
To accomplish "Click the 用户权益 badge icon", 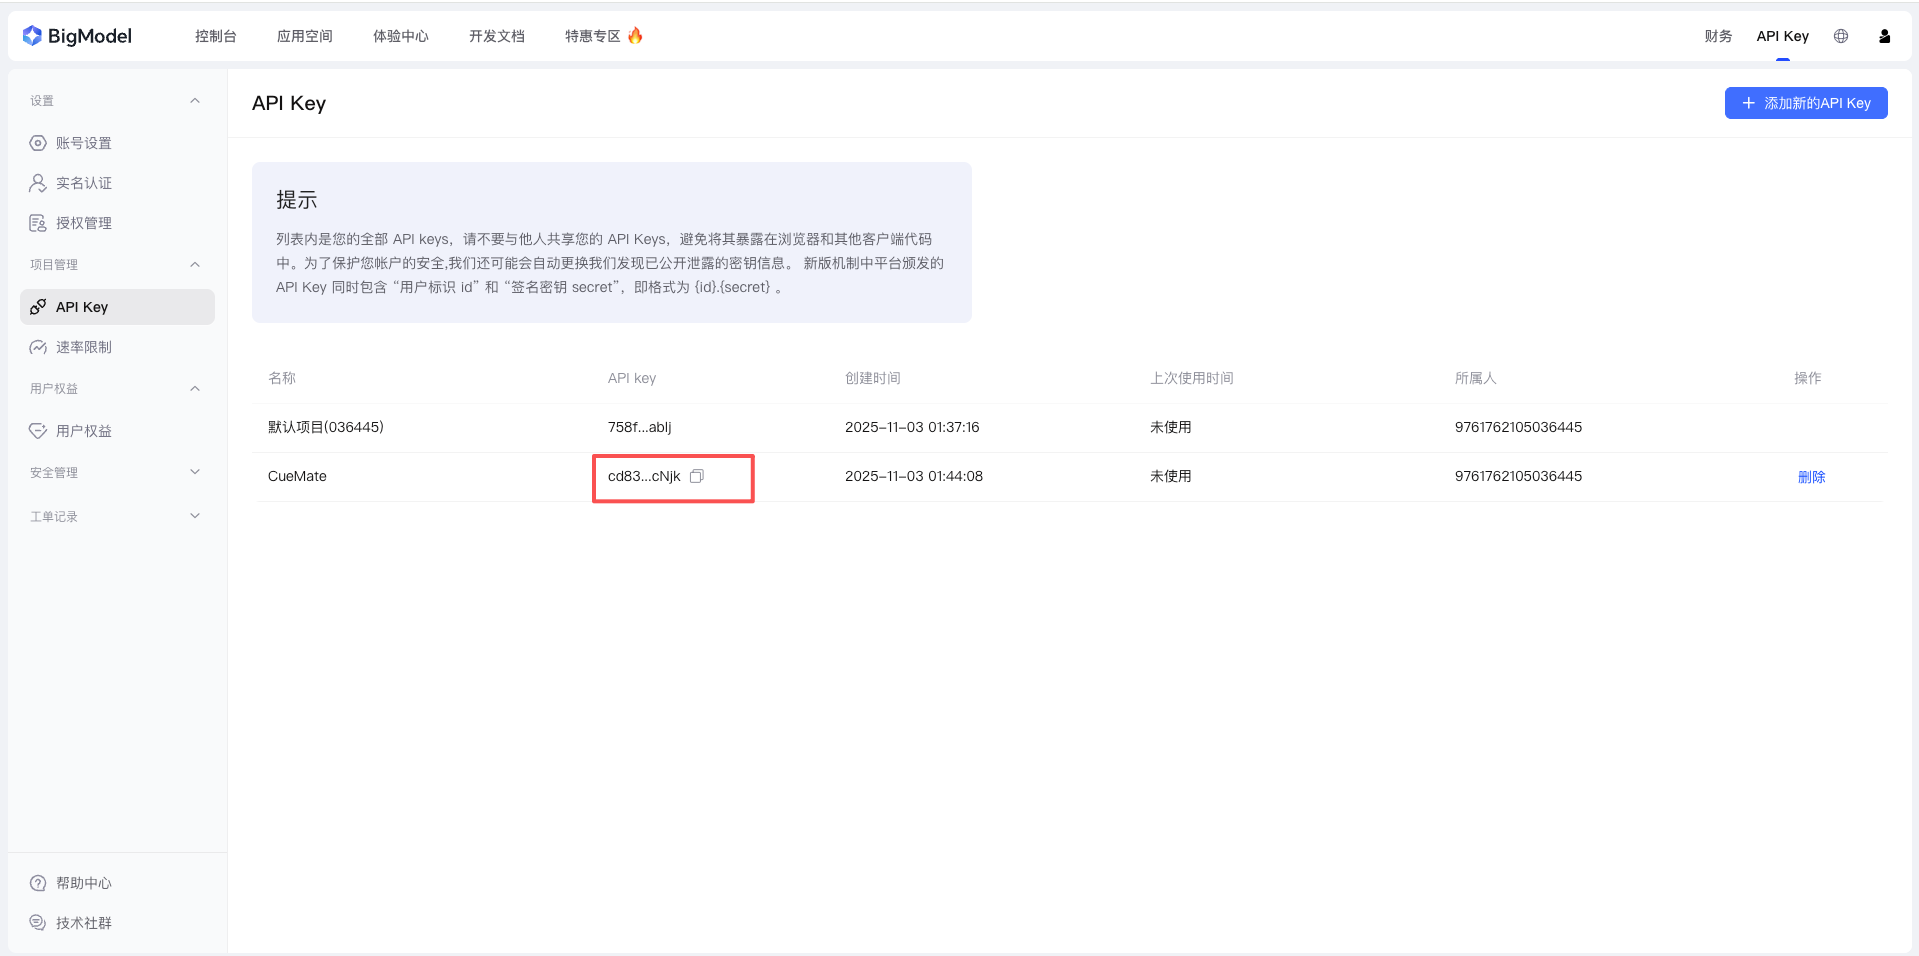I will pos(38,431).
